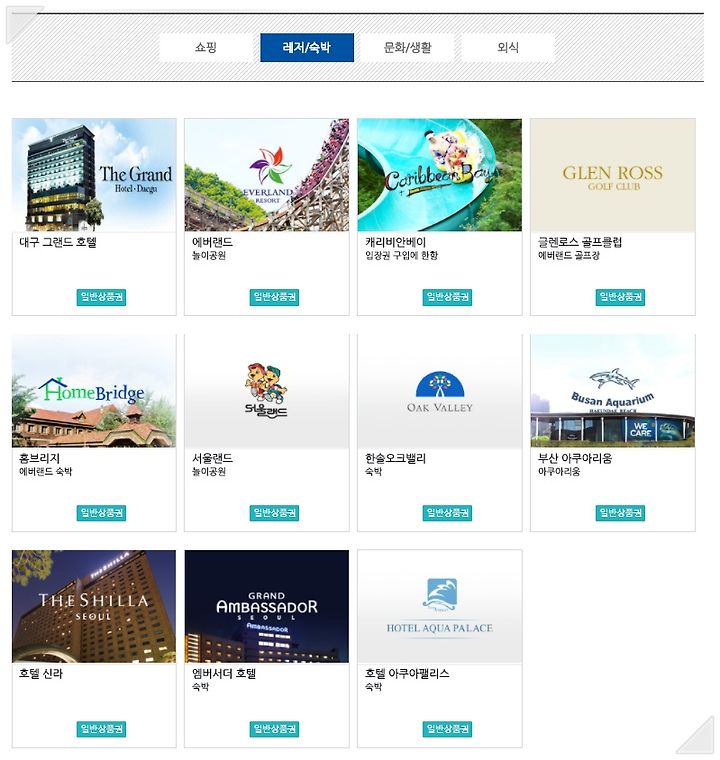Click the Everland Resort logo image
Image resolution: width=720 pixels, height=760 pixels.
coord(267,175)
